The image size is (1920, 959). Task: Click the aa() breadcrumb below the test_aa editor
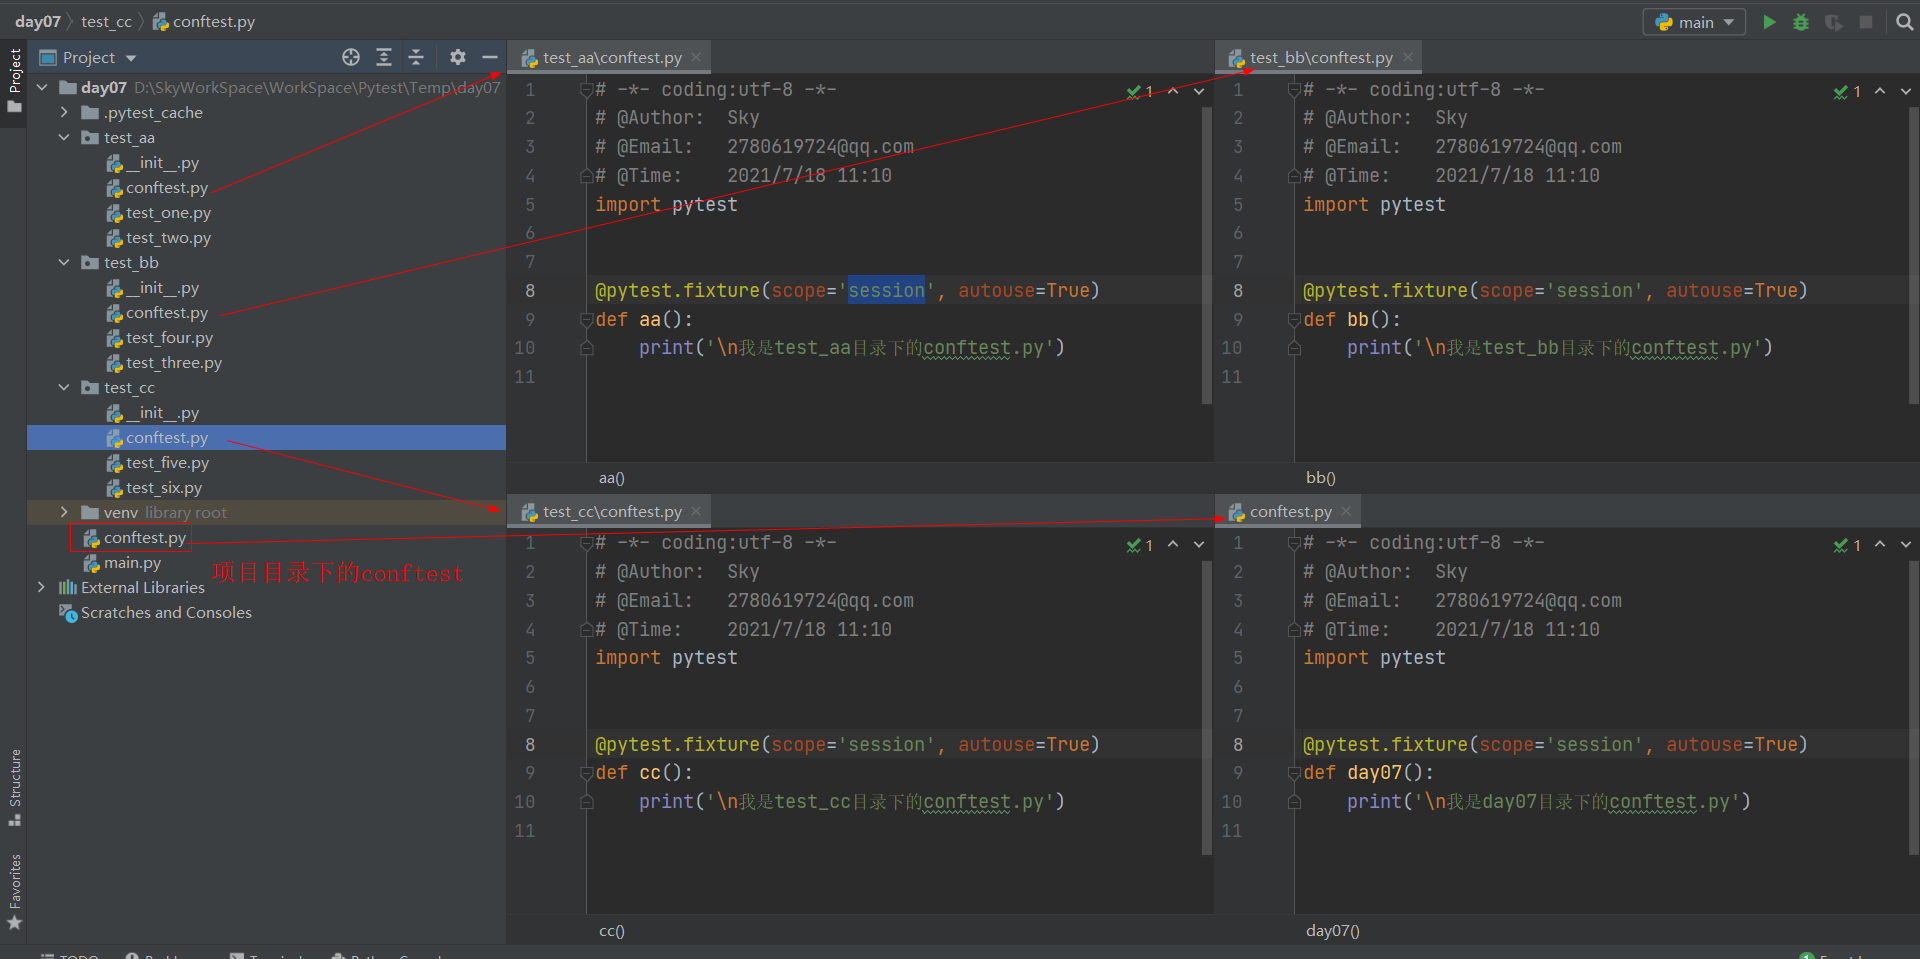611,478
